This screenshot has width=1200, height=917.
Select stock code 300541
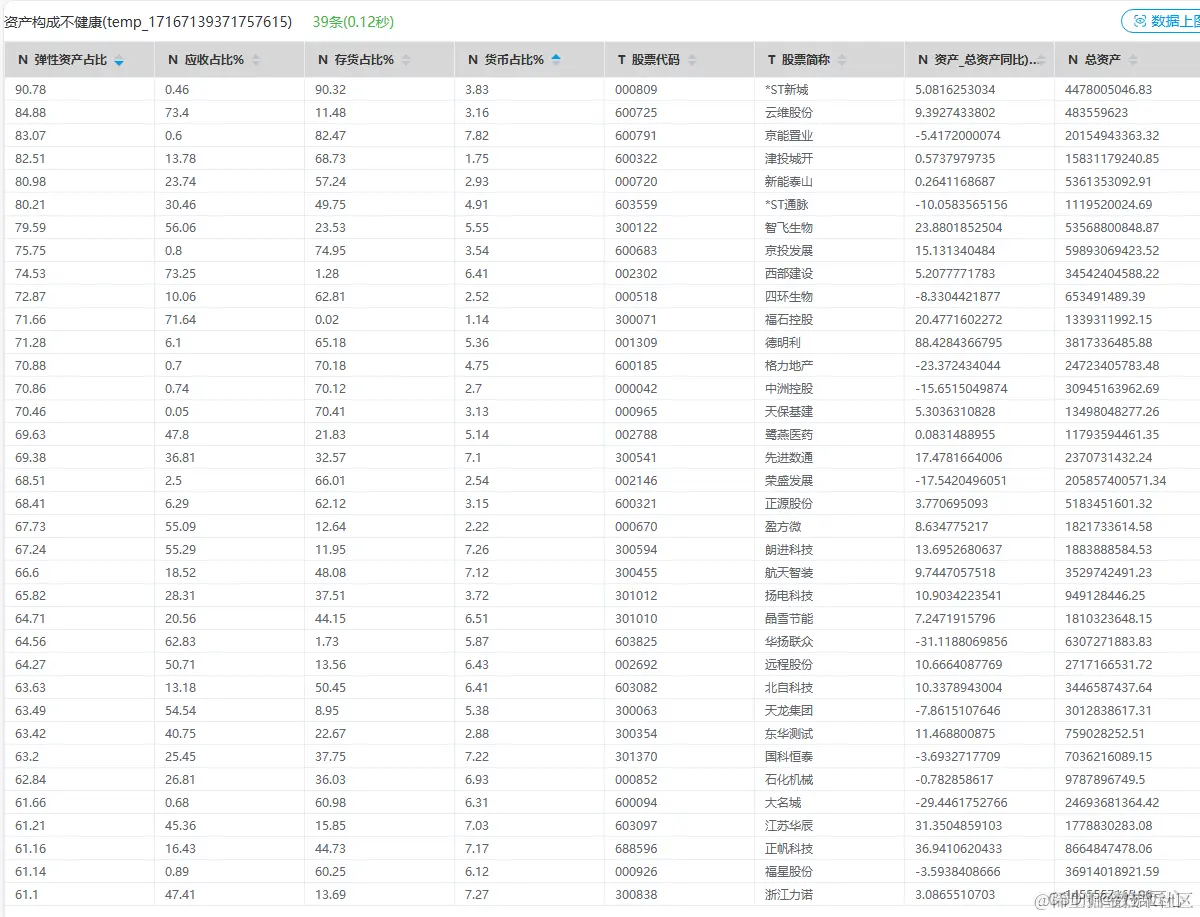point(636,458)
